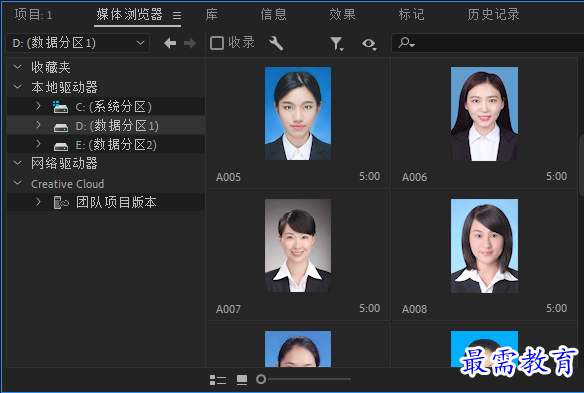Select the C: (系统分区) tree row

point(106,107)
